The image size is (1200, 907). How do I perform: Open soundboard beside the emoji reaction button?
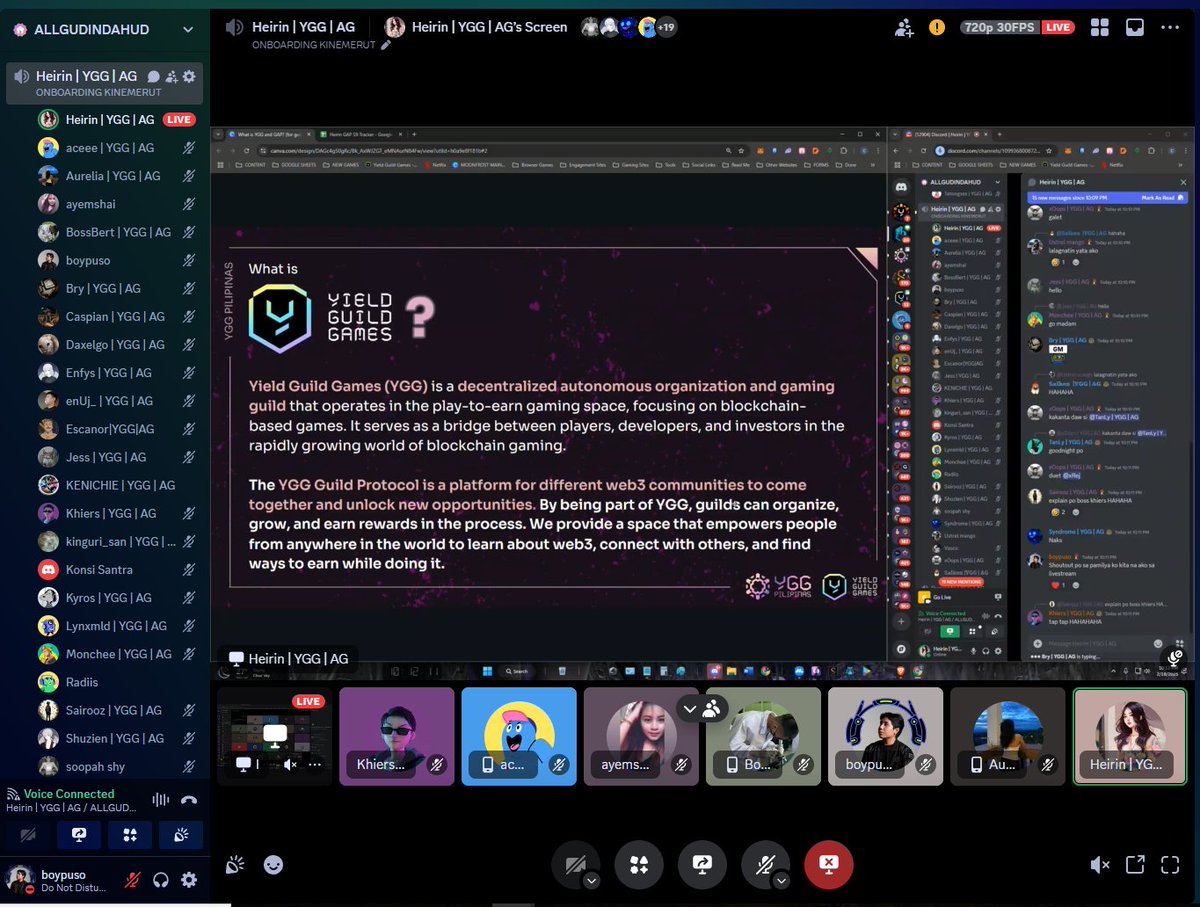pos(235,865)
